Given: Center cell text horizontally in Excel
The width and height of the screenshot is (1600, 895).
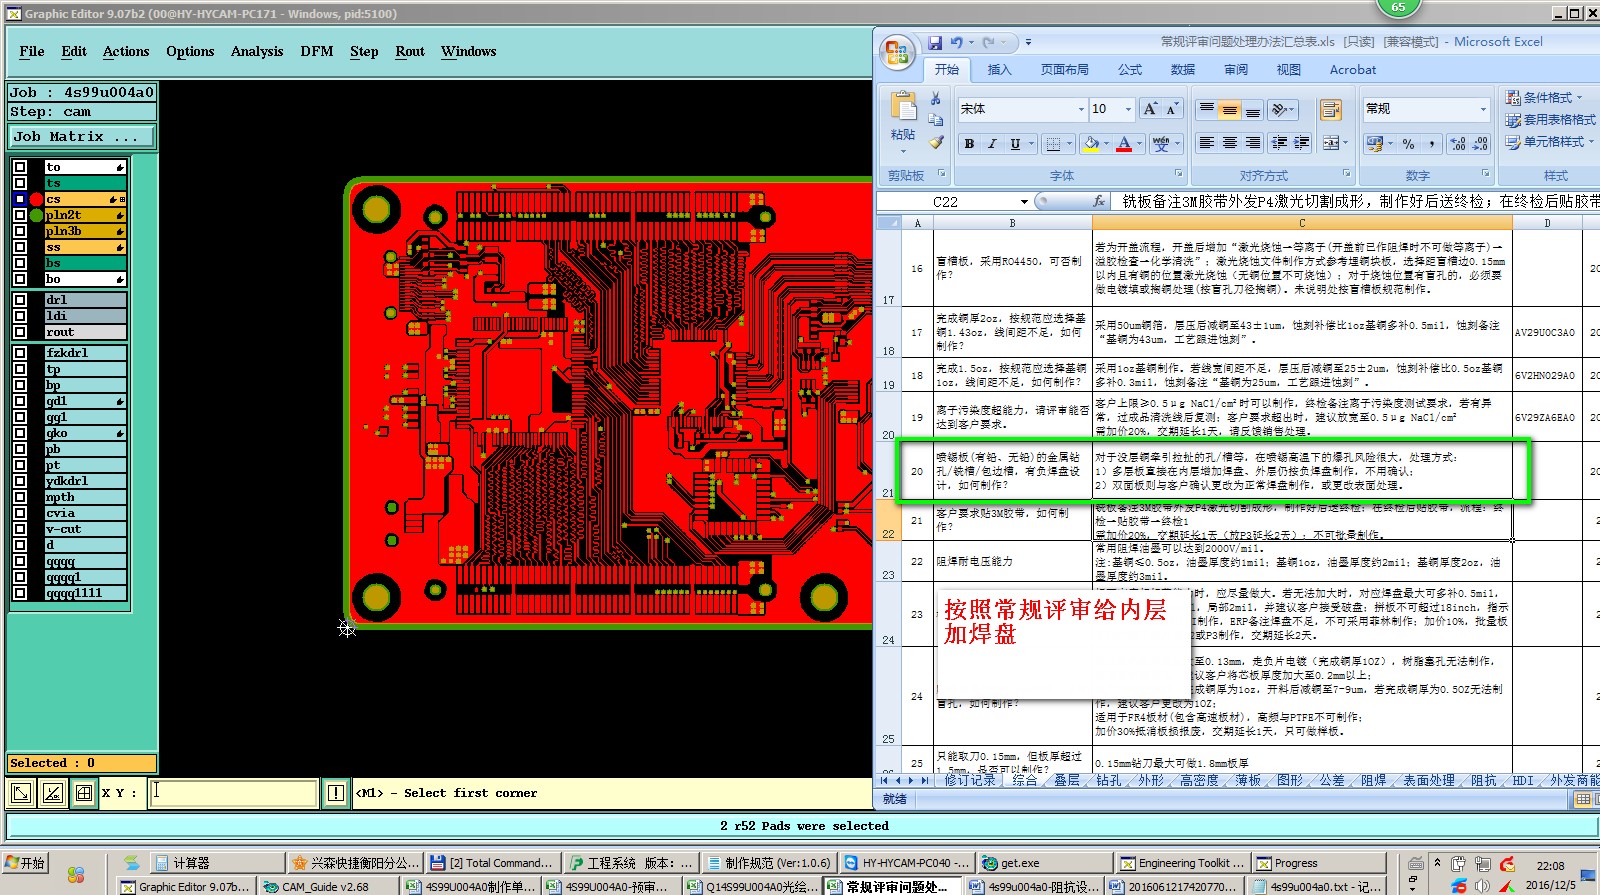Looking at the screenshot, I should (x=1230, y=144).
